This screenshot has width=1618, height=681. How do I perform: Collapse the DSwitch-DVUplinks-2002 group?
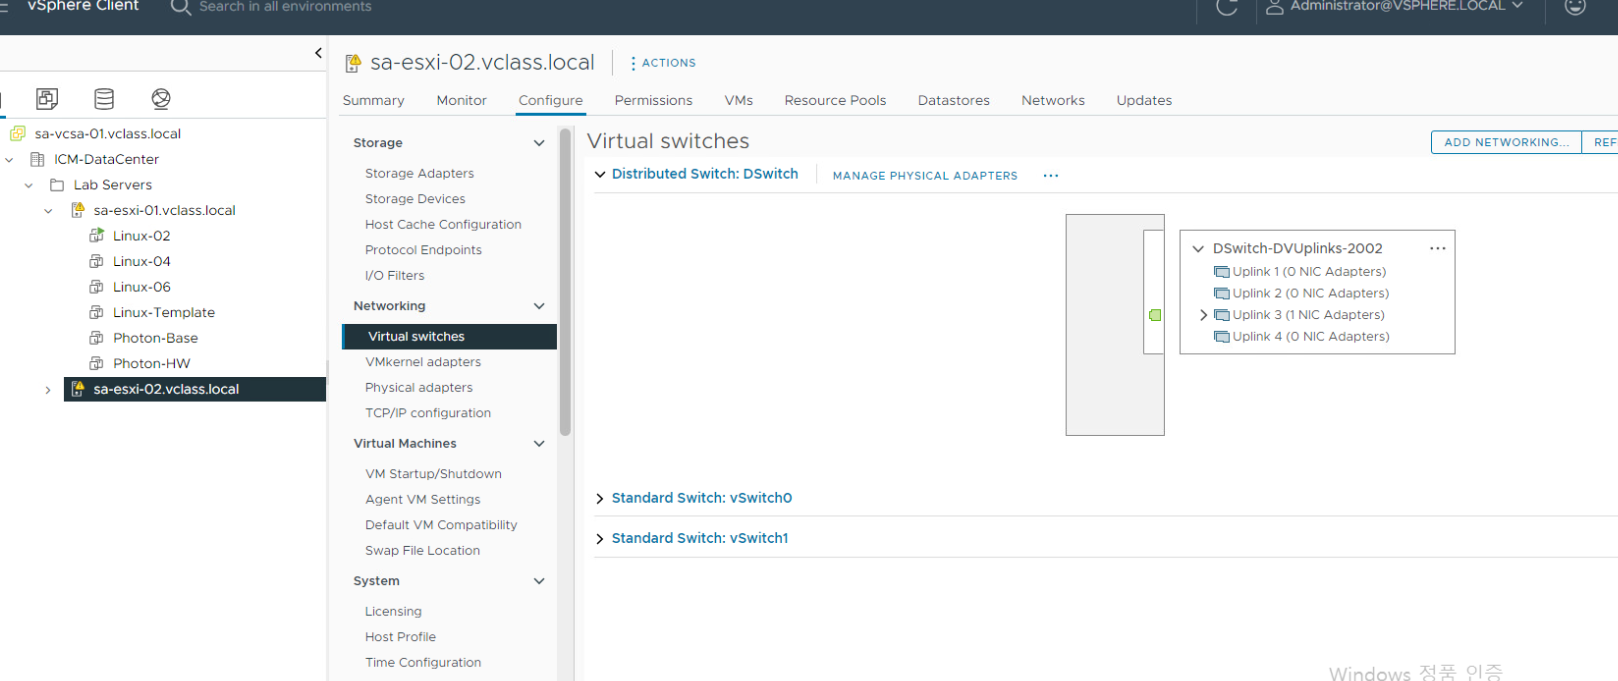(1198, 249)
